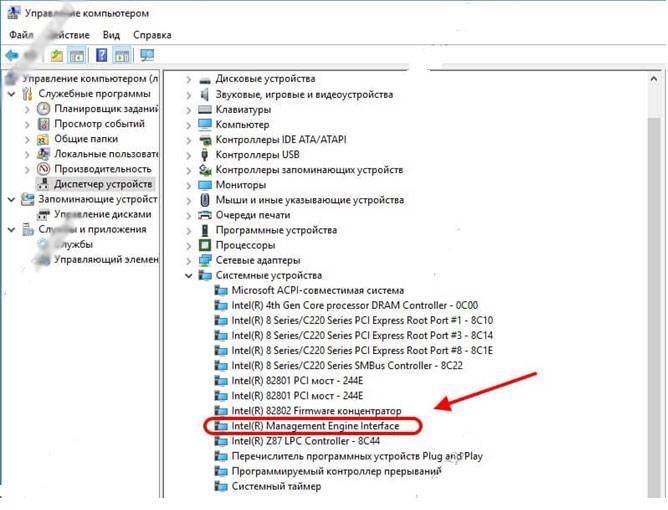The image size is (668, 510).
Task: Select Intel 82802 Firmware концентратор
Action: 317,411
